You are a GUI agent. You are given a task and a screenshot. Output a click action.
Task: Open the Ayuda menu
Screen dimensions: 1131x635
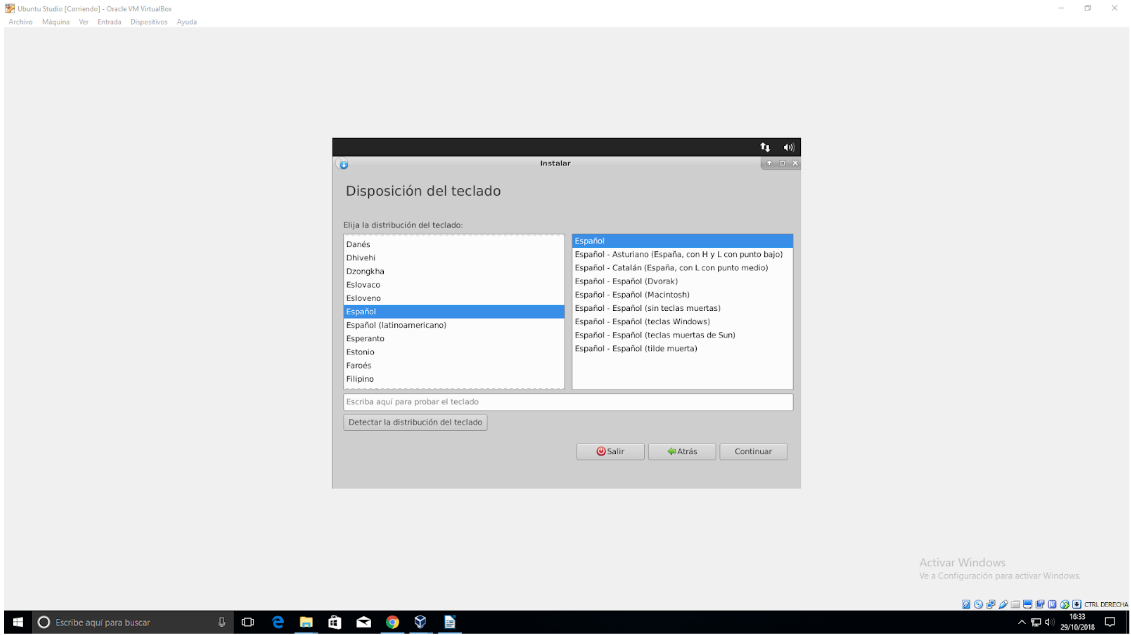(x=187, y=22)
